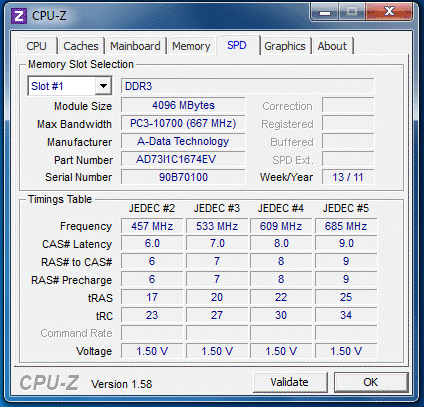Minimize the CPU-Z window
Screen dimensions: 424x407
click(325, 13)
